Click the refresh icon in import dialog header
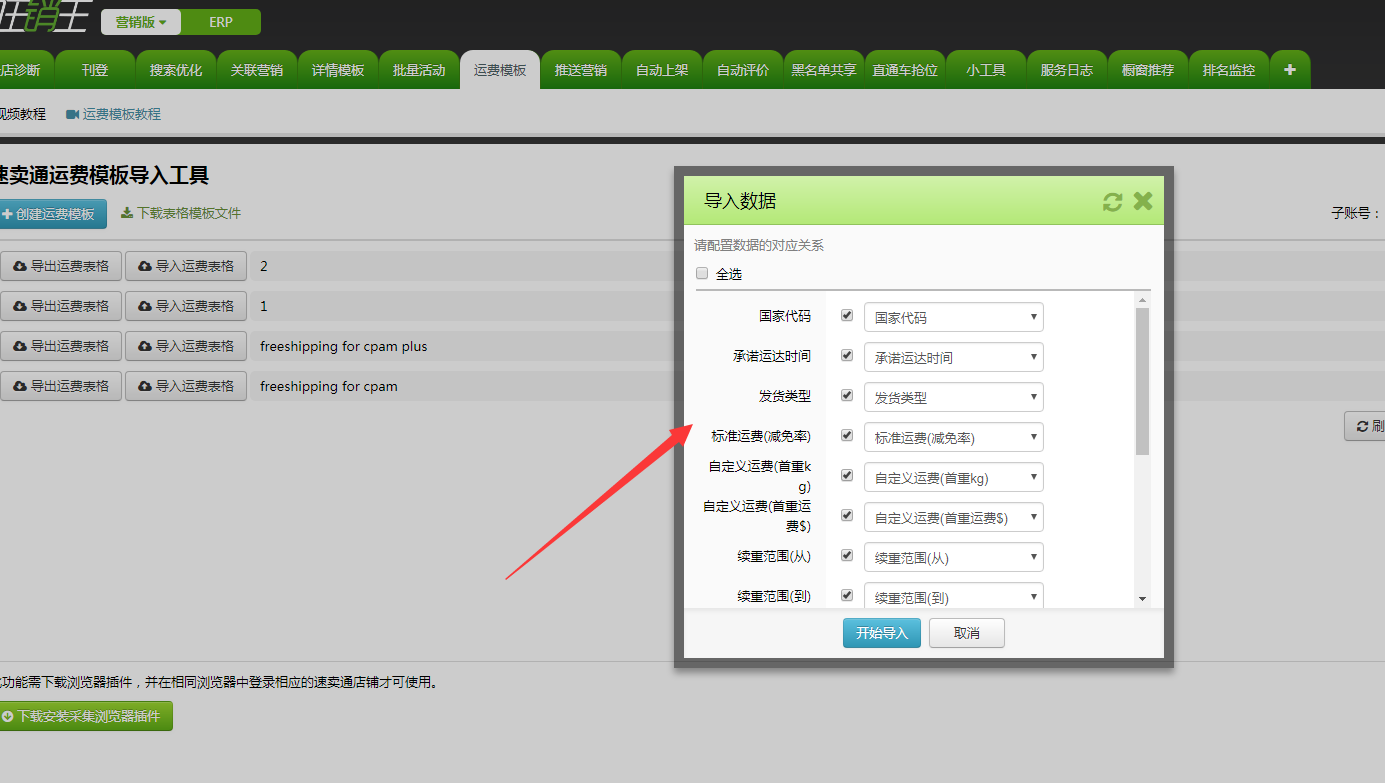Viewport: 1385px width, 783px height. click(1112, 202)
